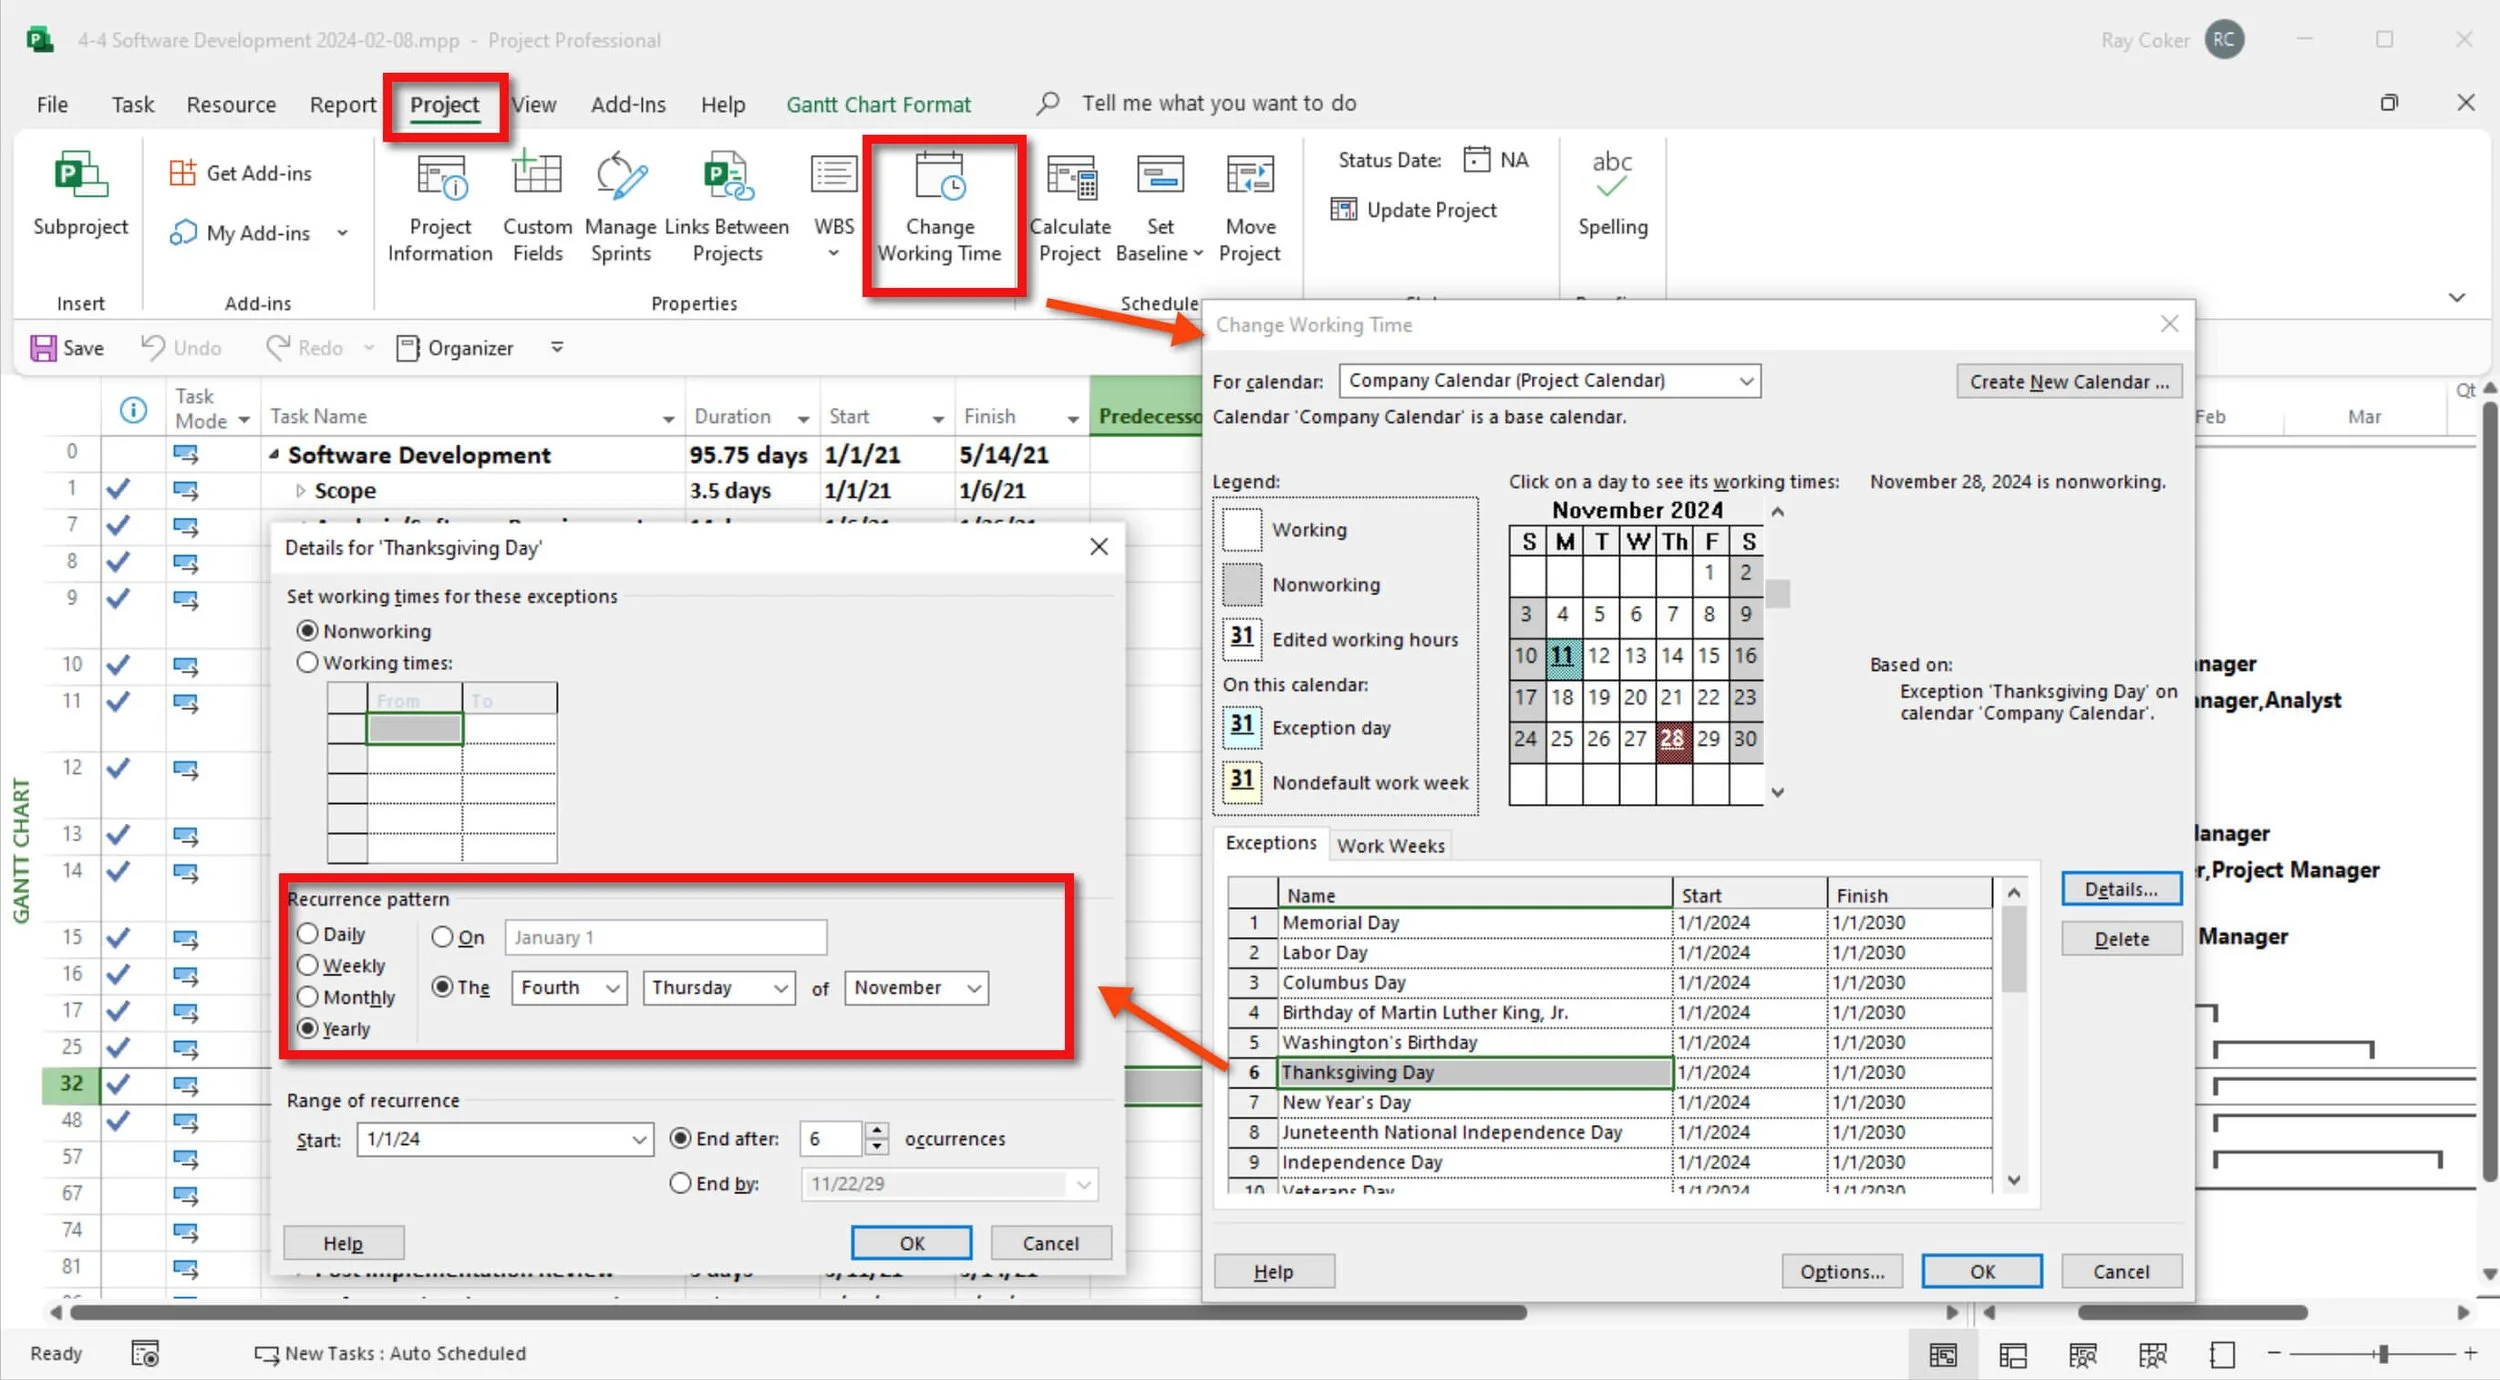
Task: Switch to Gantt Chart view in status bar
Action: [x=1942, y=1355]
